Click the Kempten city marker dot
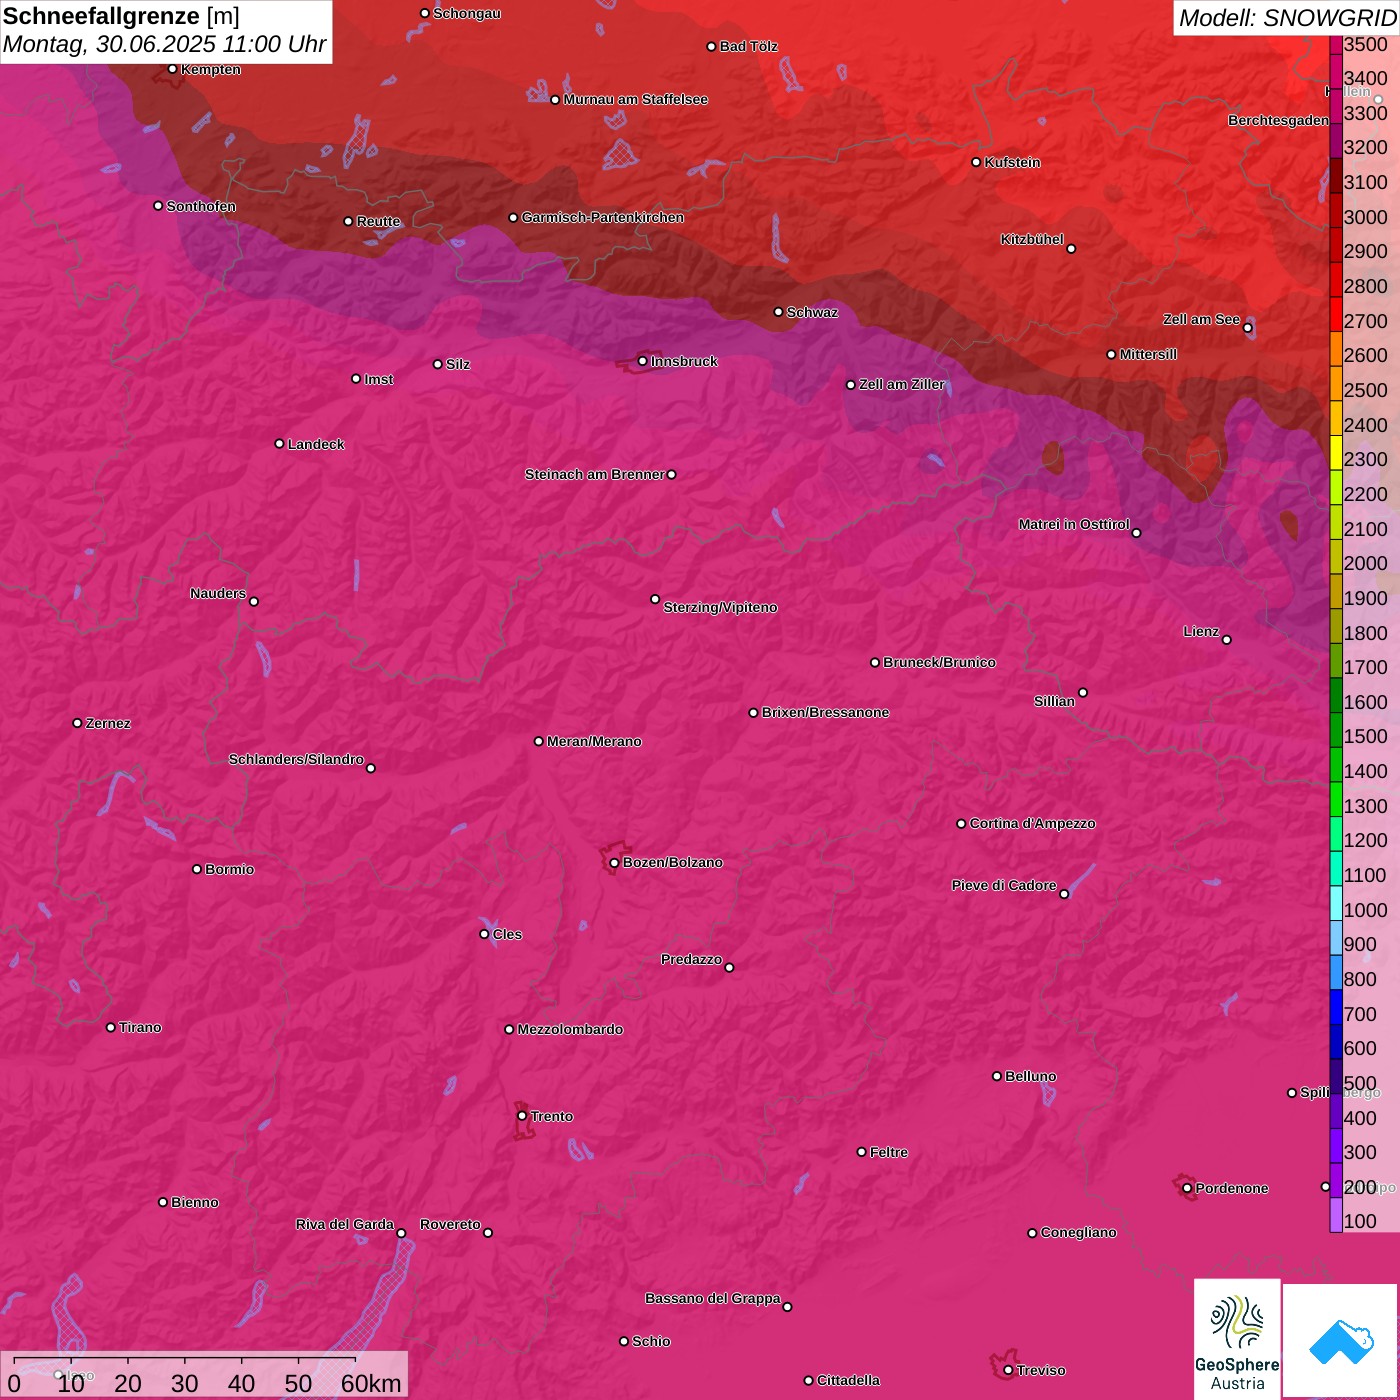The width and height of the screenshot is (1400, 1400). pos(173,69)
